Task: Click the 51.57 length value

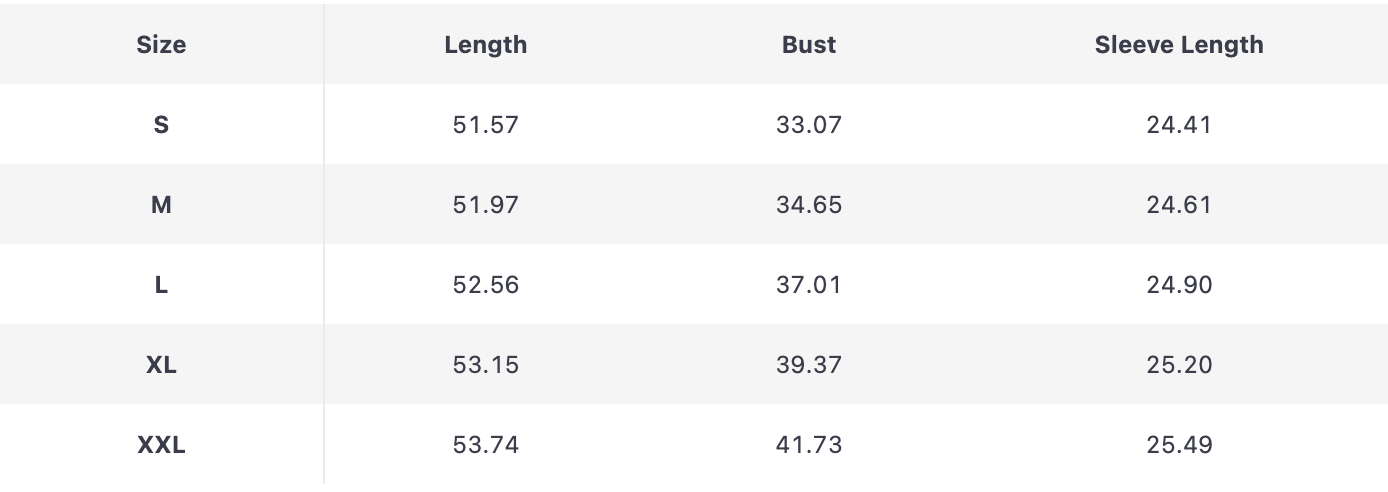Action: click(486, 125)
